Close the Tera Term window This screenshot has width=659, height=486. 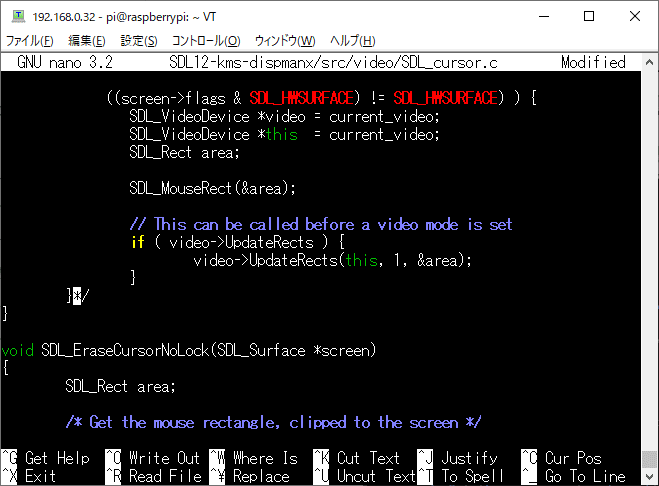(x=635, y=16)
